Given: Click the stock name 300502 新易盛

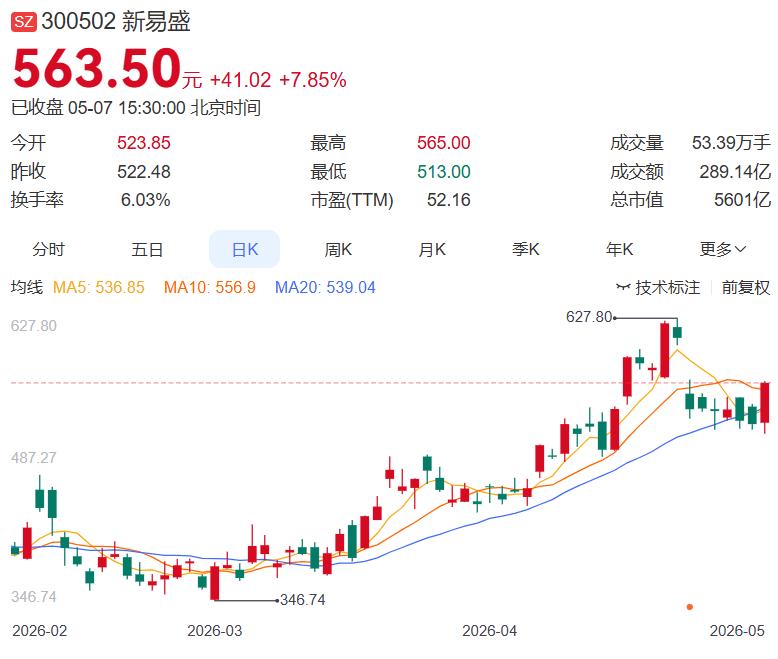Looking at the screenshot, I should click(x=116, y=22).
